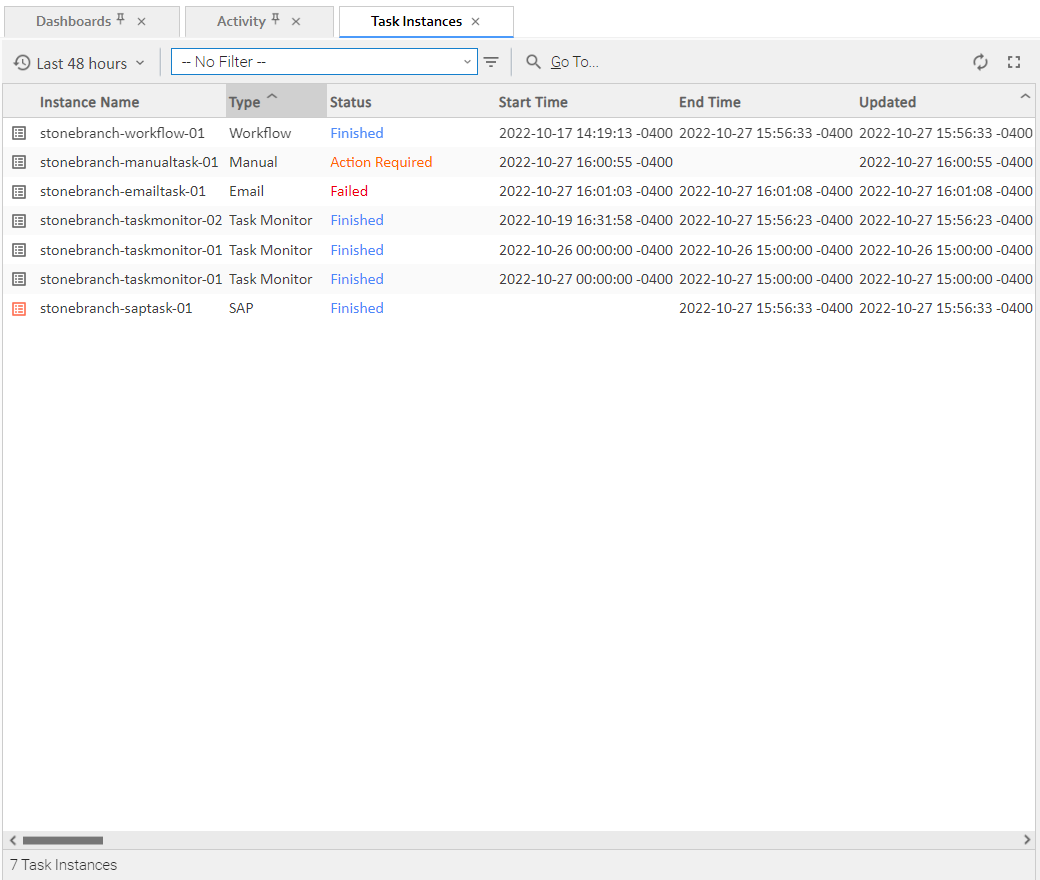Screen dimensions: 1040x880
Task: Open the Failed status link for emailtask
Action: coord(349,191)
